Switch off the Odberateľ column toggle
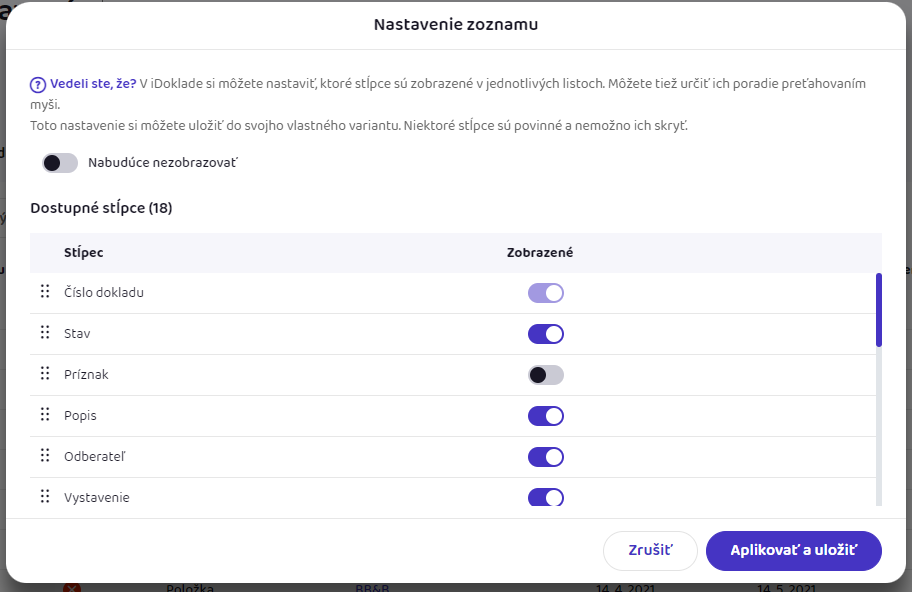 pyautogui.click(x=546, y=457)
